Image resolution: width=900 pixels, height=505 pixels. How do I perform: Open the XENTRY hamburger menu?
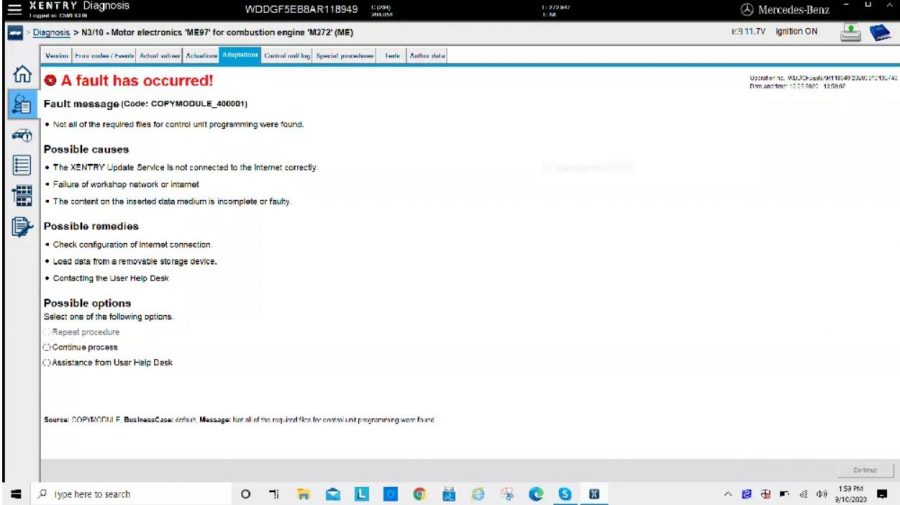point(12,10)
